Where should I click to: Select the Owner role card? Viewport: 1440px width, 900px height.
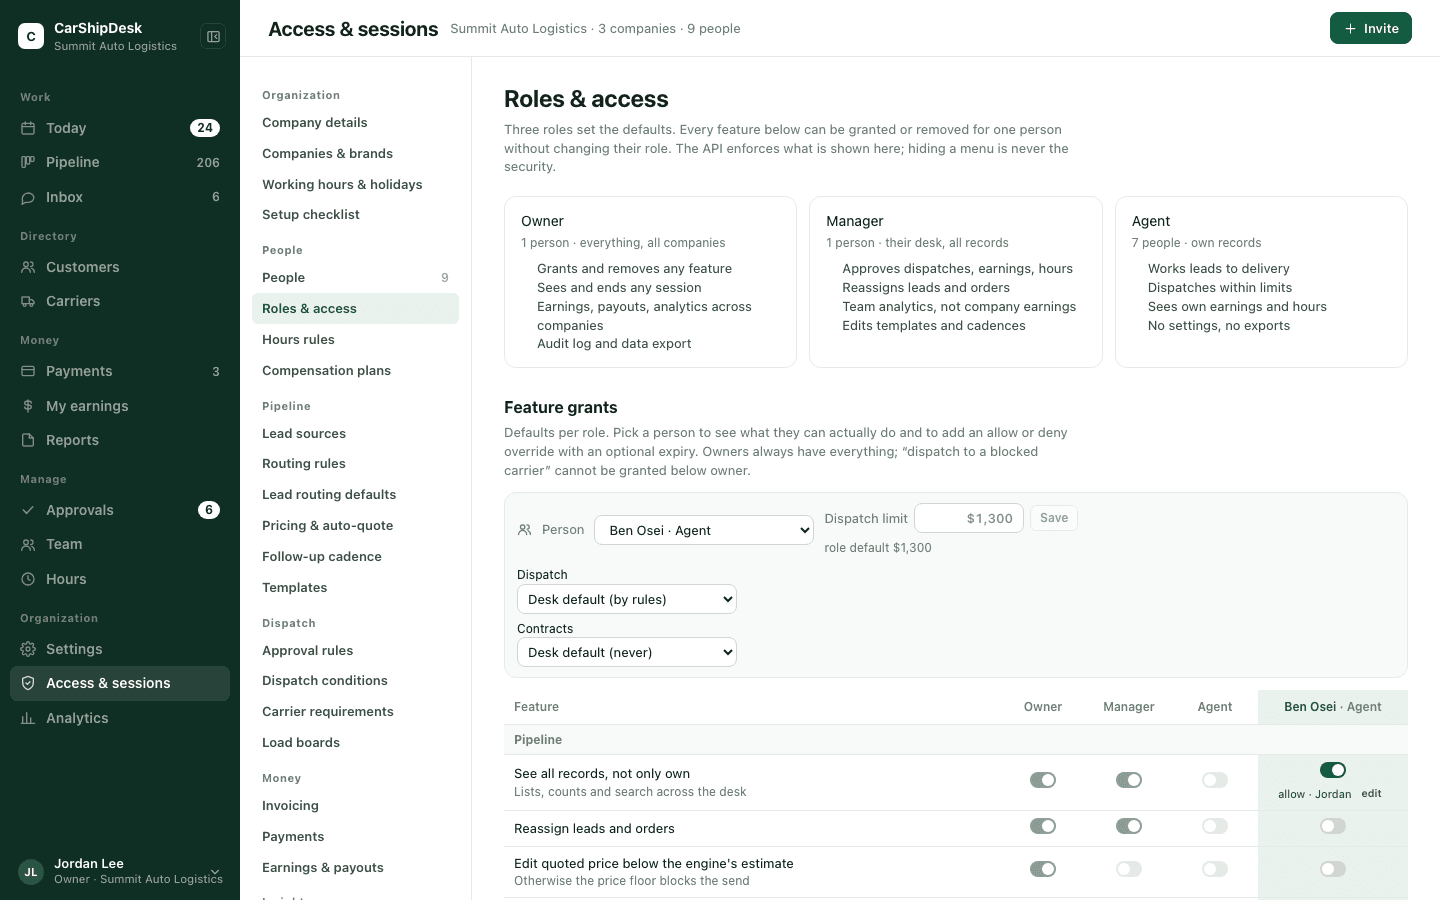[x=650, y=282]
